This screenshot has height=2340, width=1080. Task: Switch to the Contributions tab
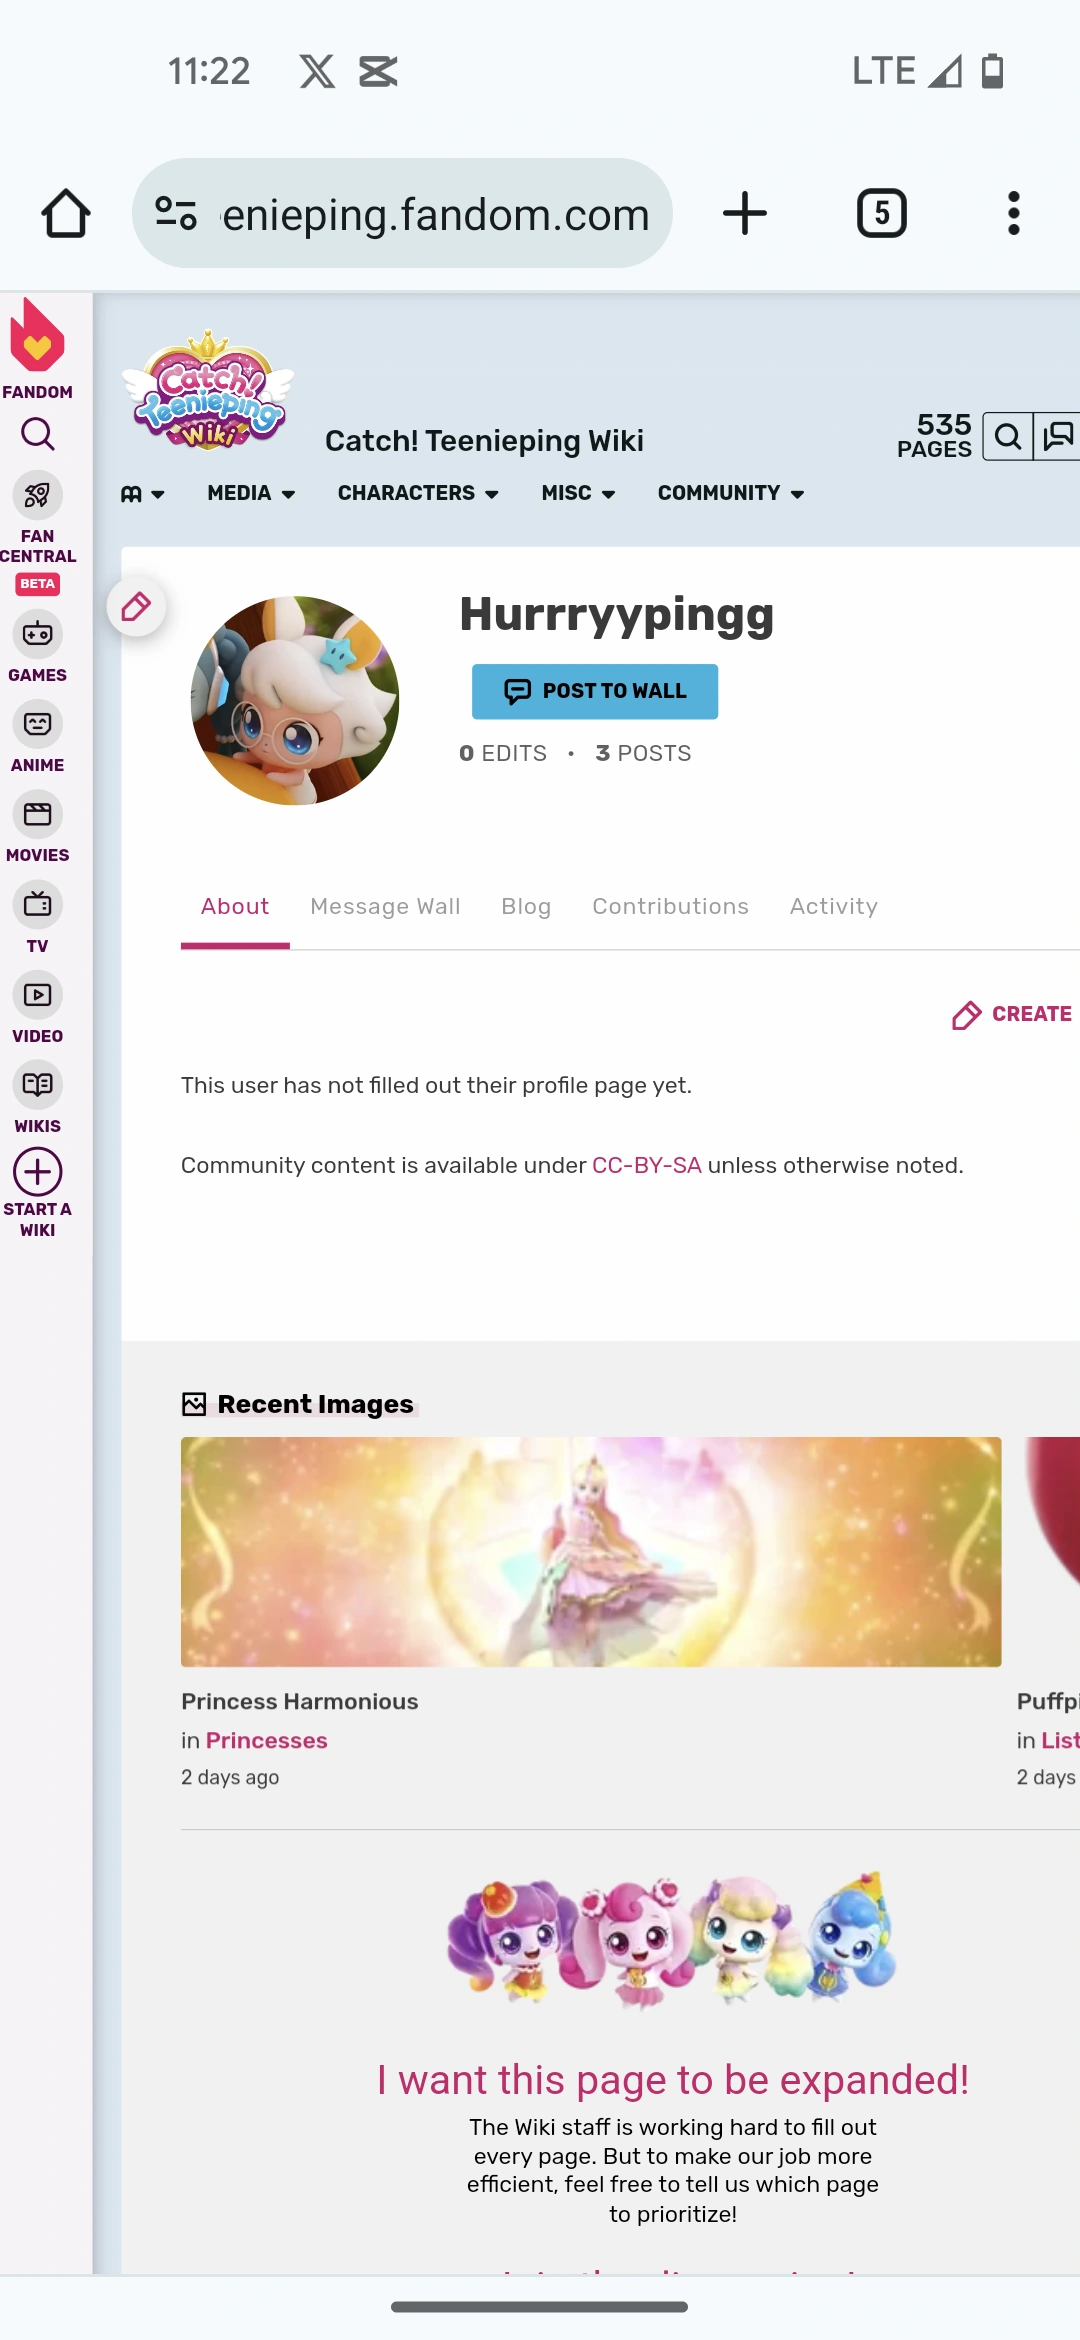tap(670, 906)
